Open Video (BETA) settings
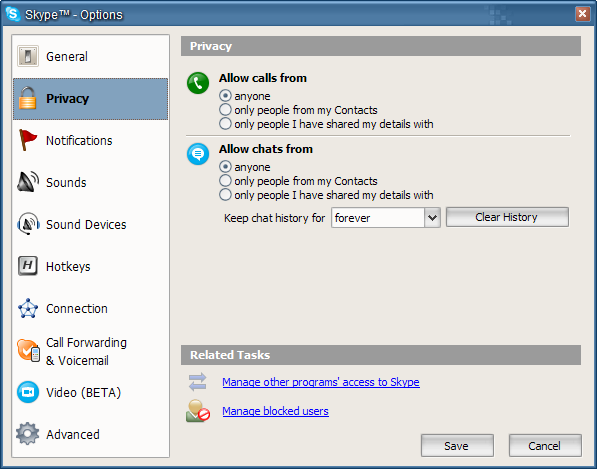597x469 pixels. pos(91,392)
